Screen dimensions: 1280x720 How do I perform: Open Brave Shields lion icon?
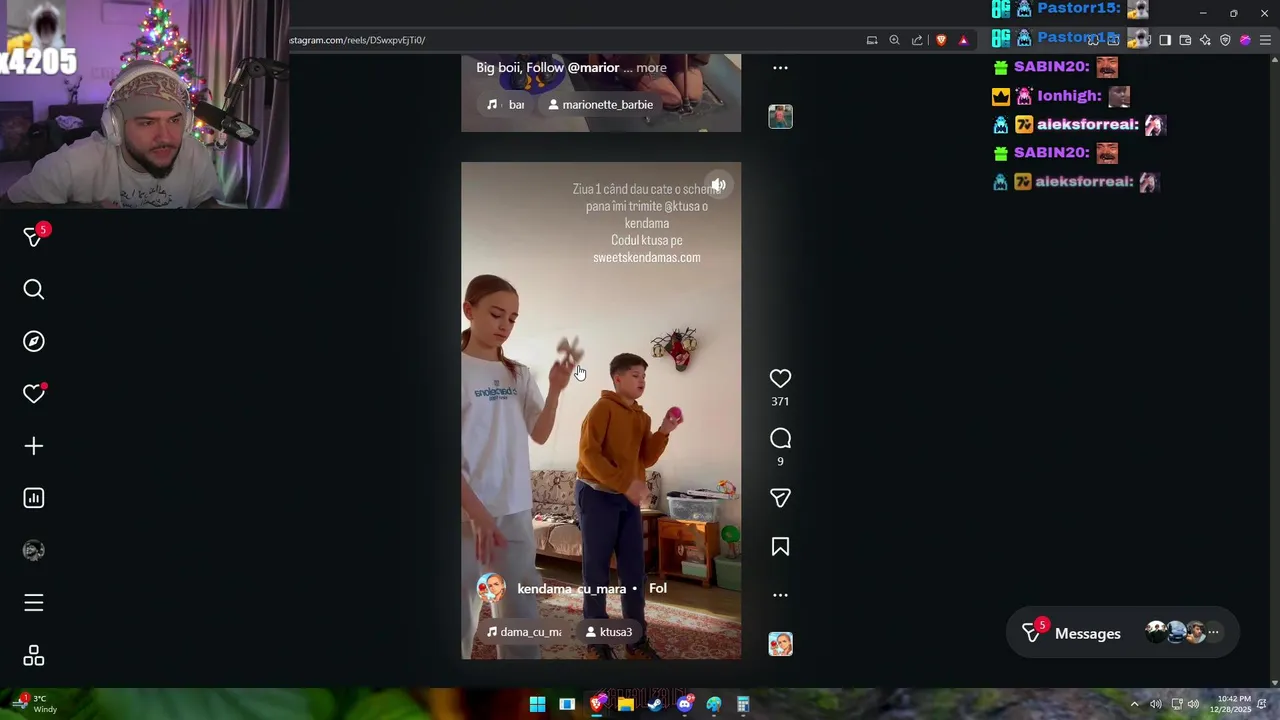point(941,40)
